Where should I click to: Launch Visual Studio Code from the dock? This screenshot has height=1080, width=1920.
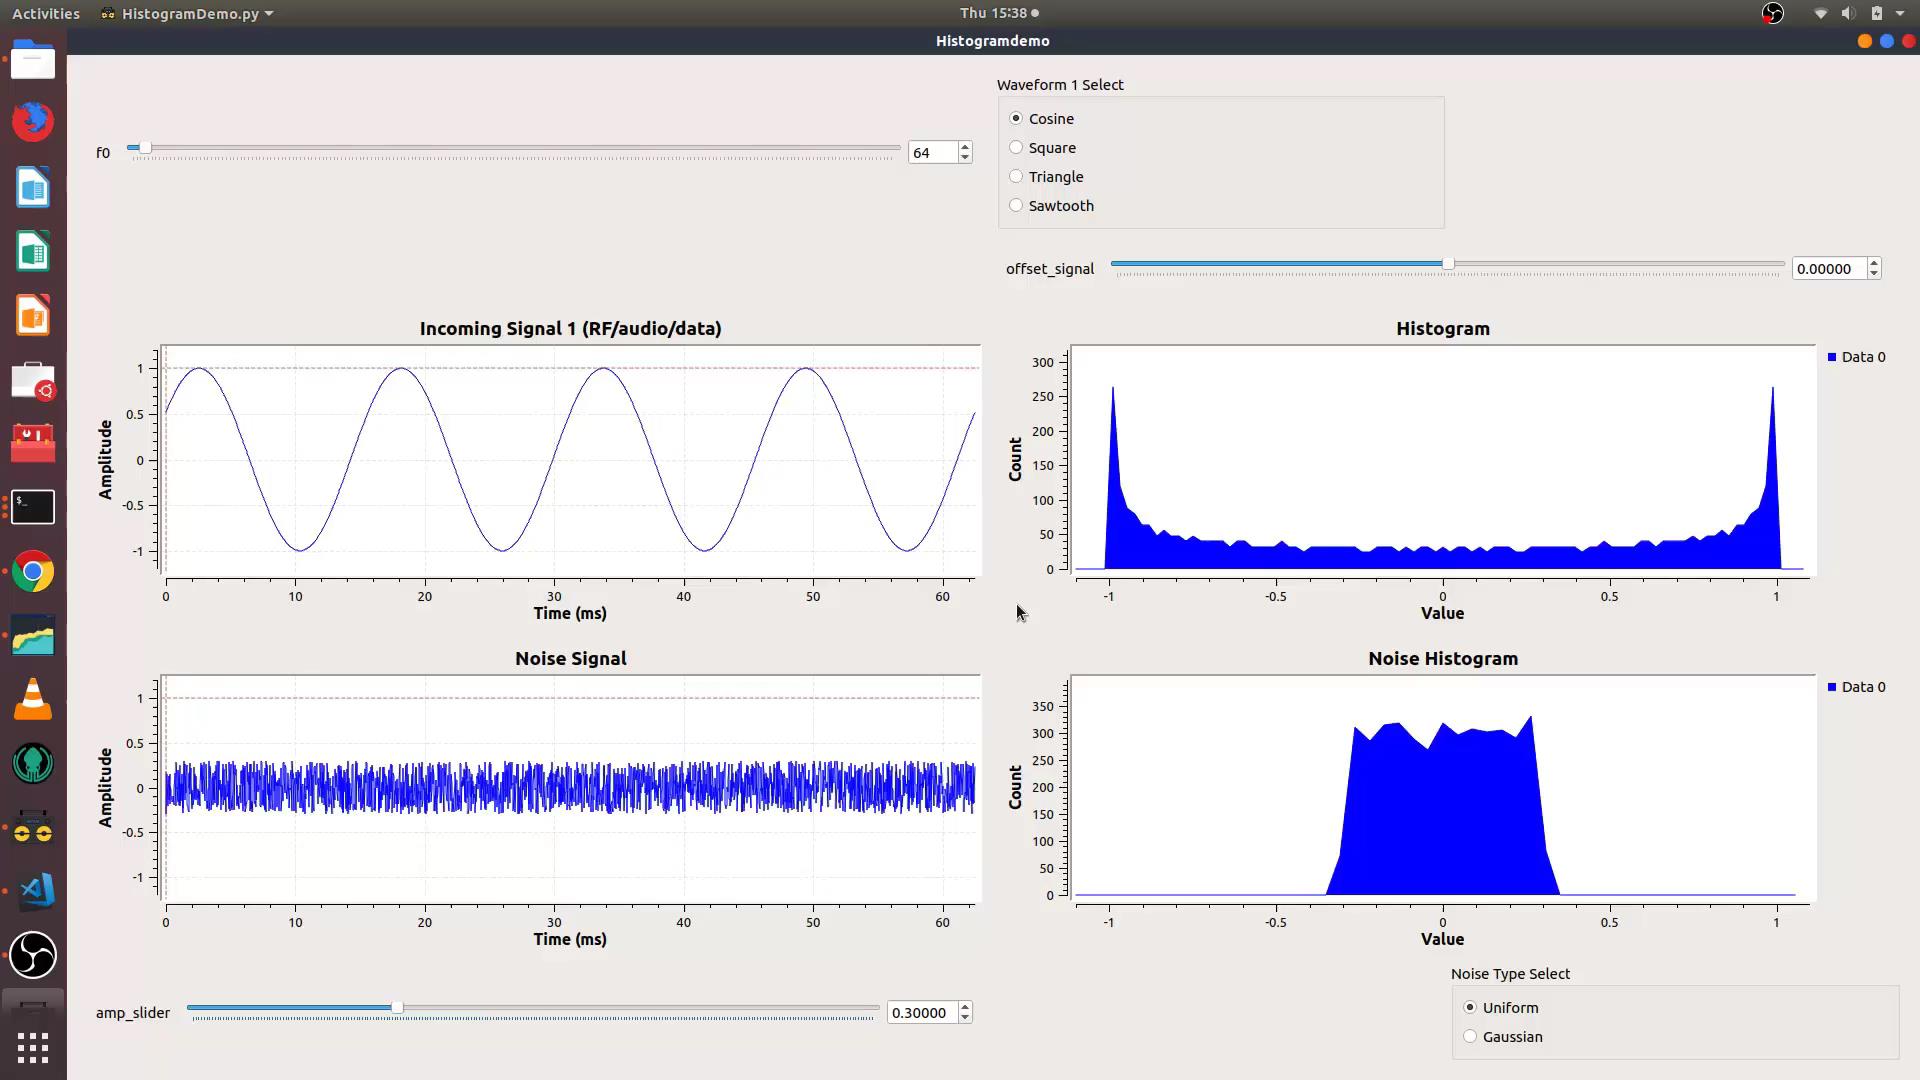(x=33, y=891)
